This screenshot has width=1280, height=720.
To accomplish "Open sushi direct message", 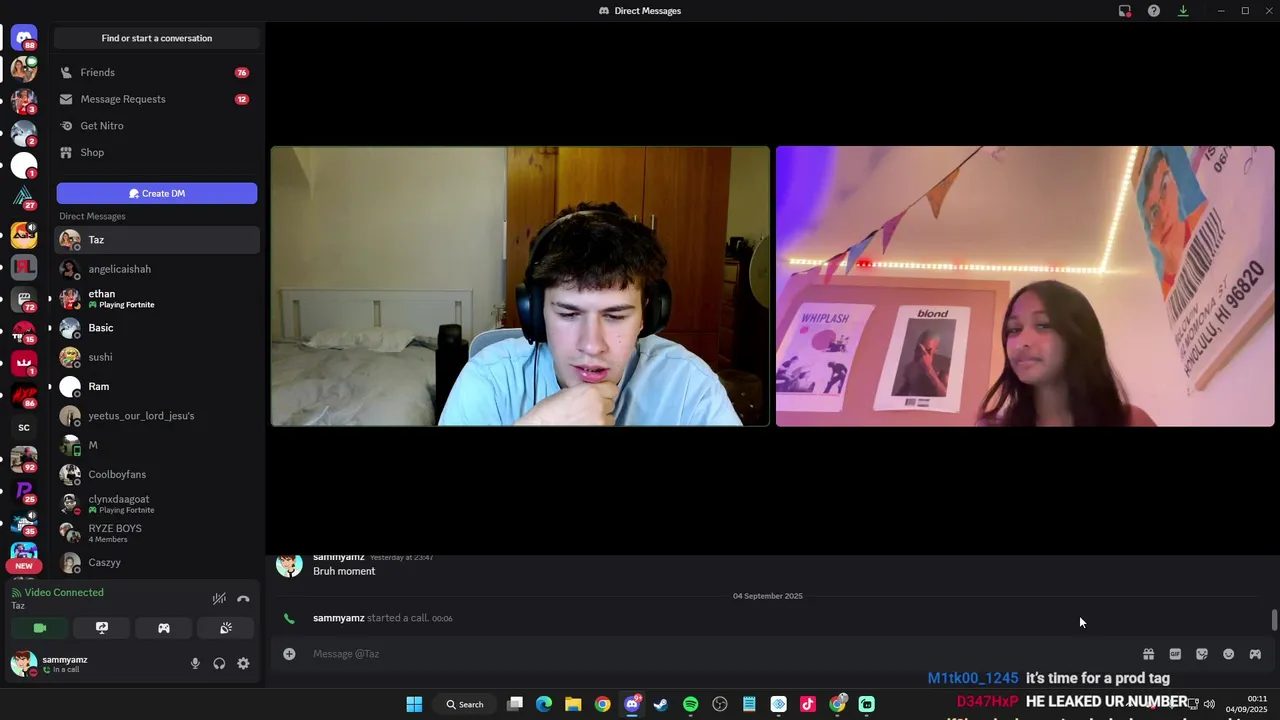I will 157,357.
